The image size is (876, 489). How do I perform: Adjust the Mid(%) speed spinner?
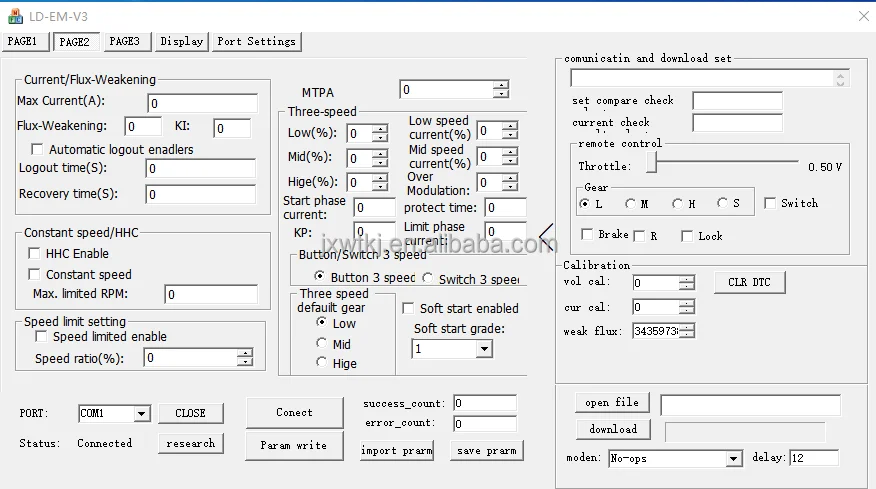pyautogui.click(x=380, y=158)
